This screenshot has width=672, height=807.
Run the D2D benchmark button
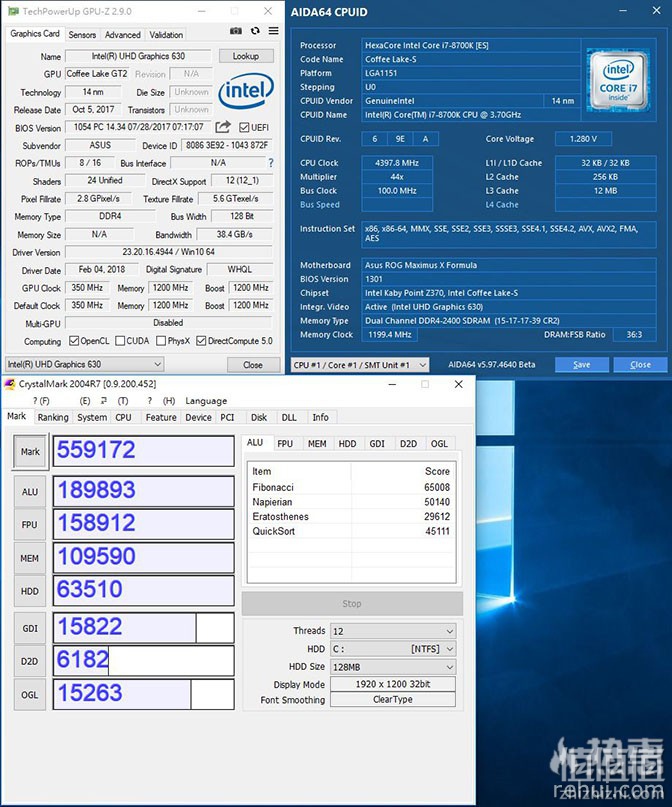pyautogui.click(x=30, y=661)
